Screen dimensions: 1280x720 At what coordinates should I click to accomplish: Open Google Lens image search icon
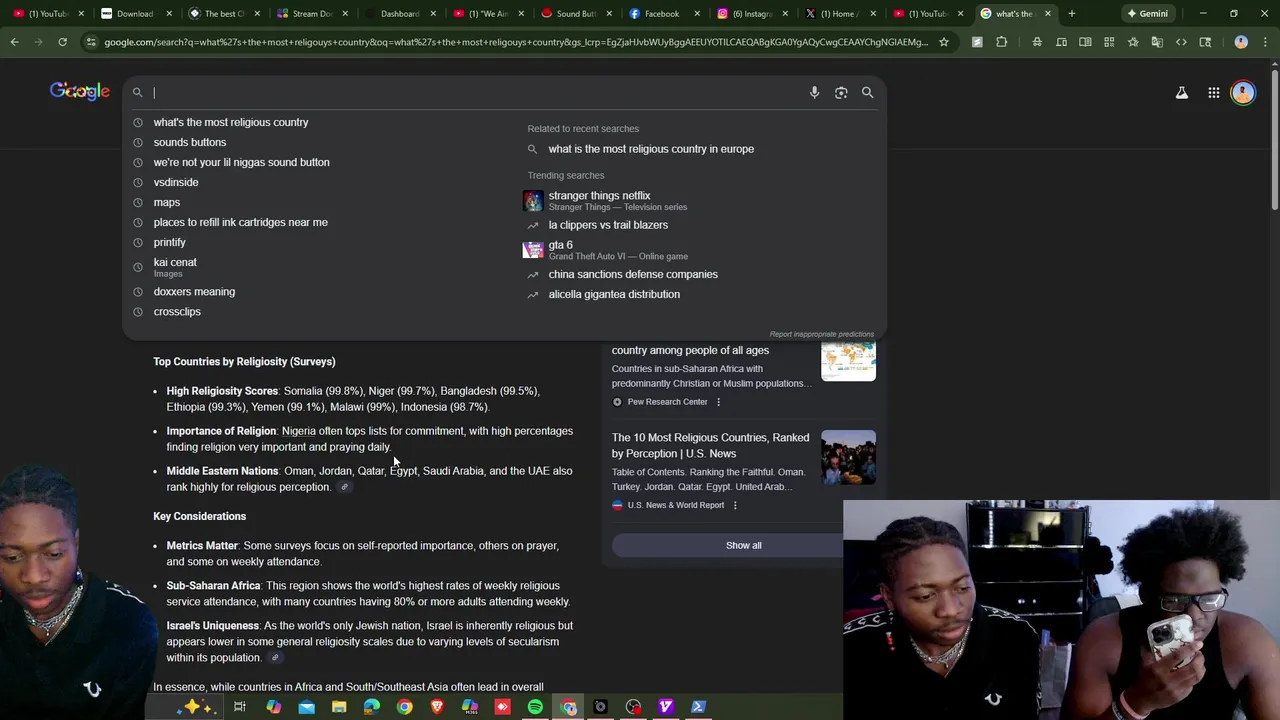841,92
